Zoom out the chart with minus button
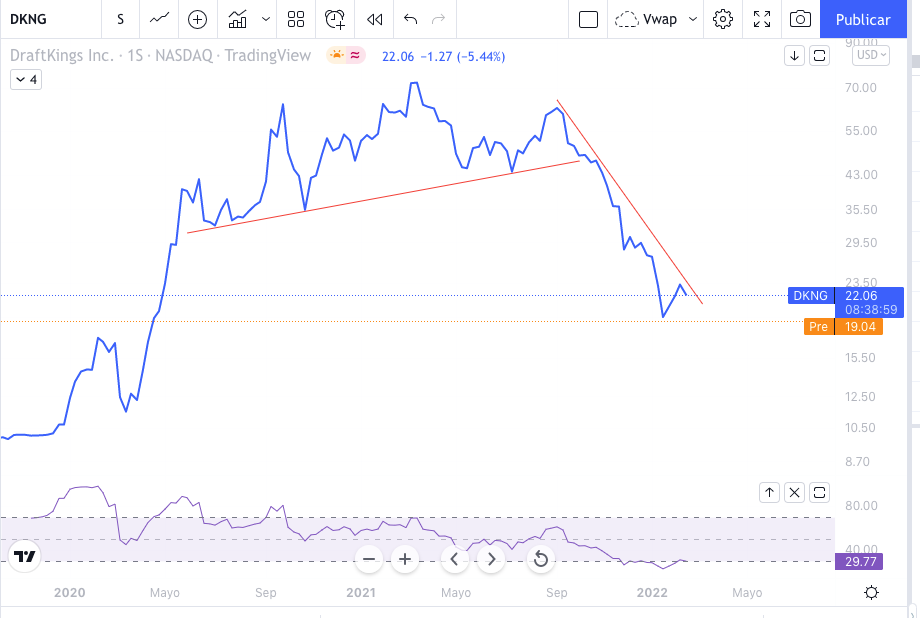 pos(369,559)
